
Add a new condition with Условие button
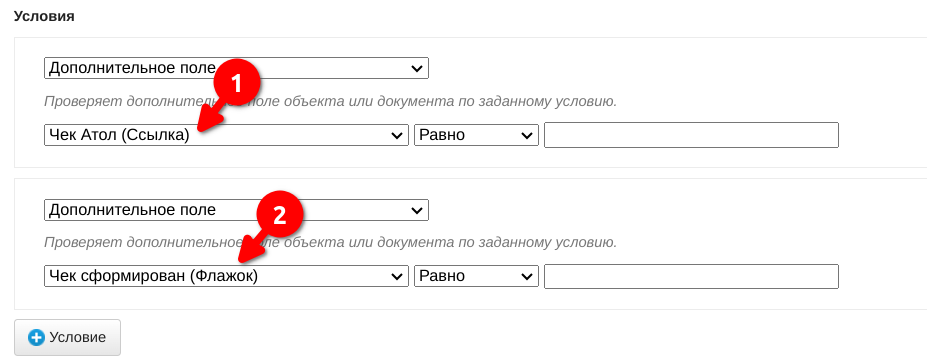point(67,337)
